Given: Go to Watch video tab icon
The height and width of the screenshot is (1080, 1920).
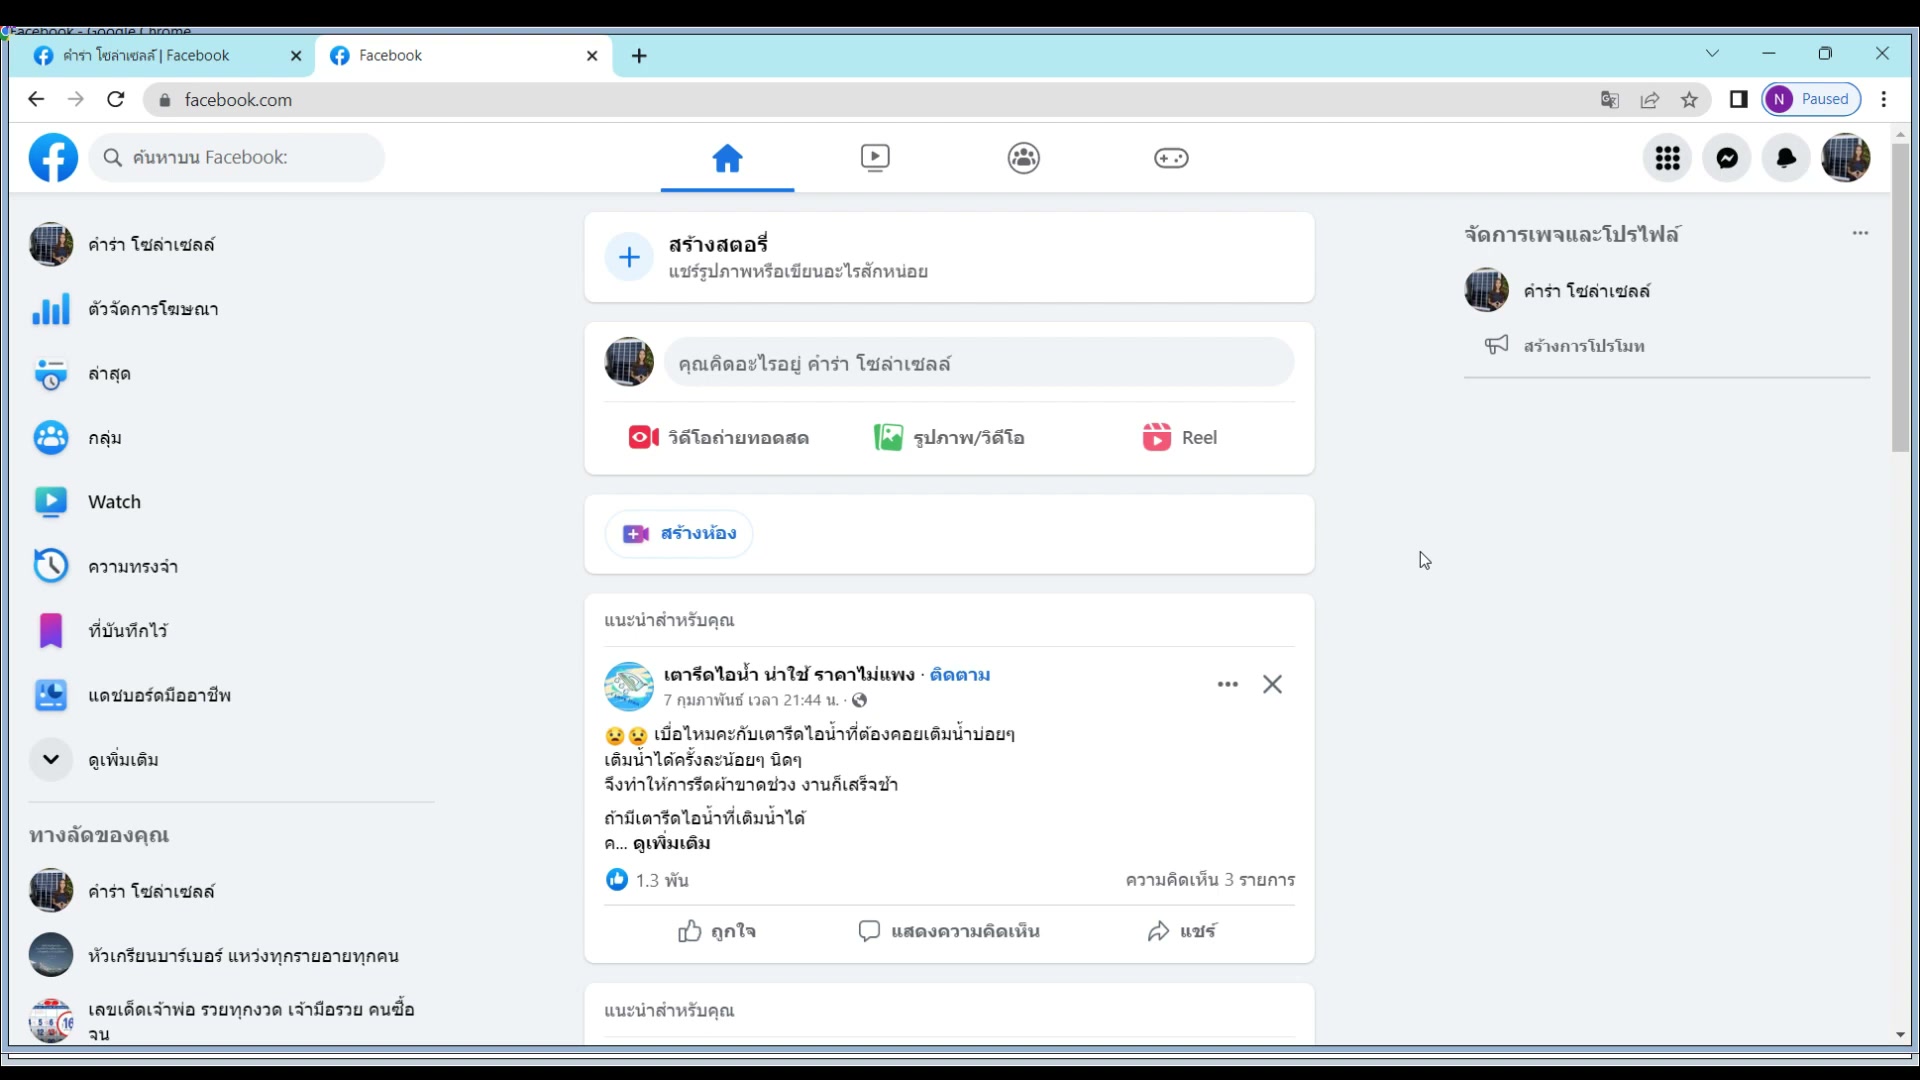Looking at the screenshot, I should [x=875, y=158].
